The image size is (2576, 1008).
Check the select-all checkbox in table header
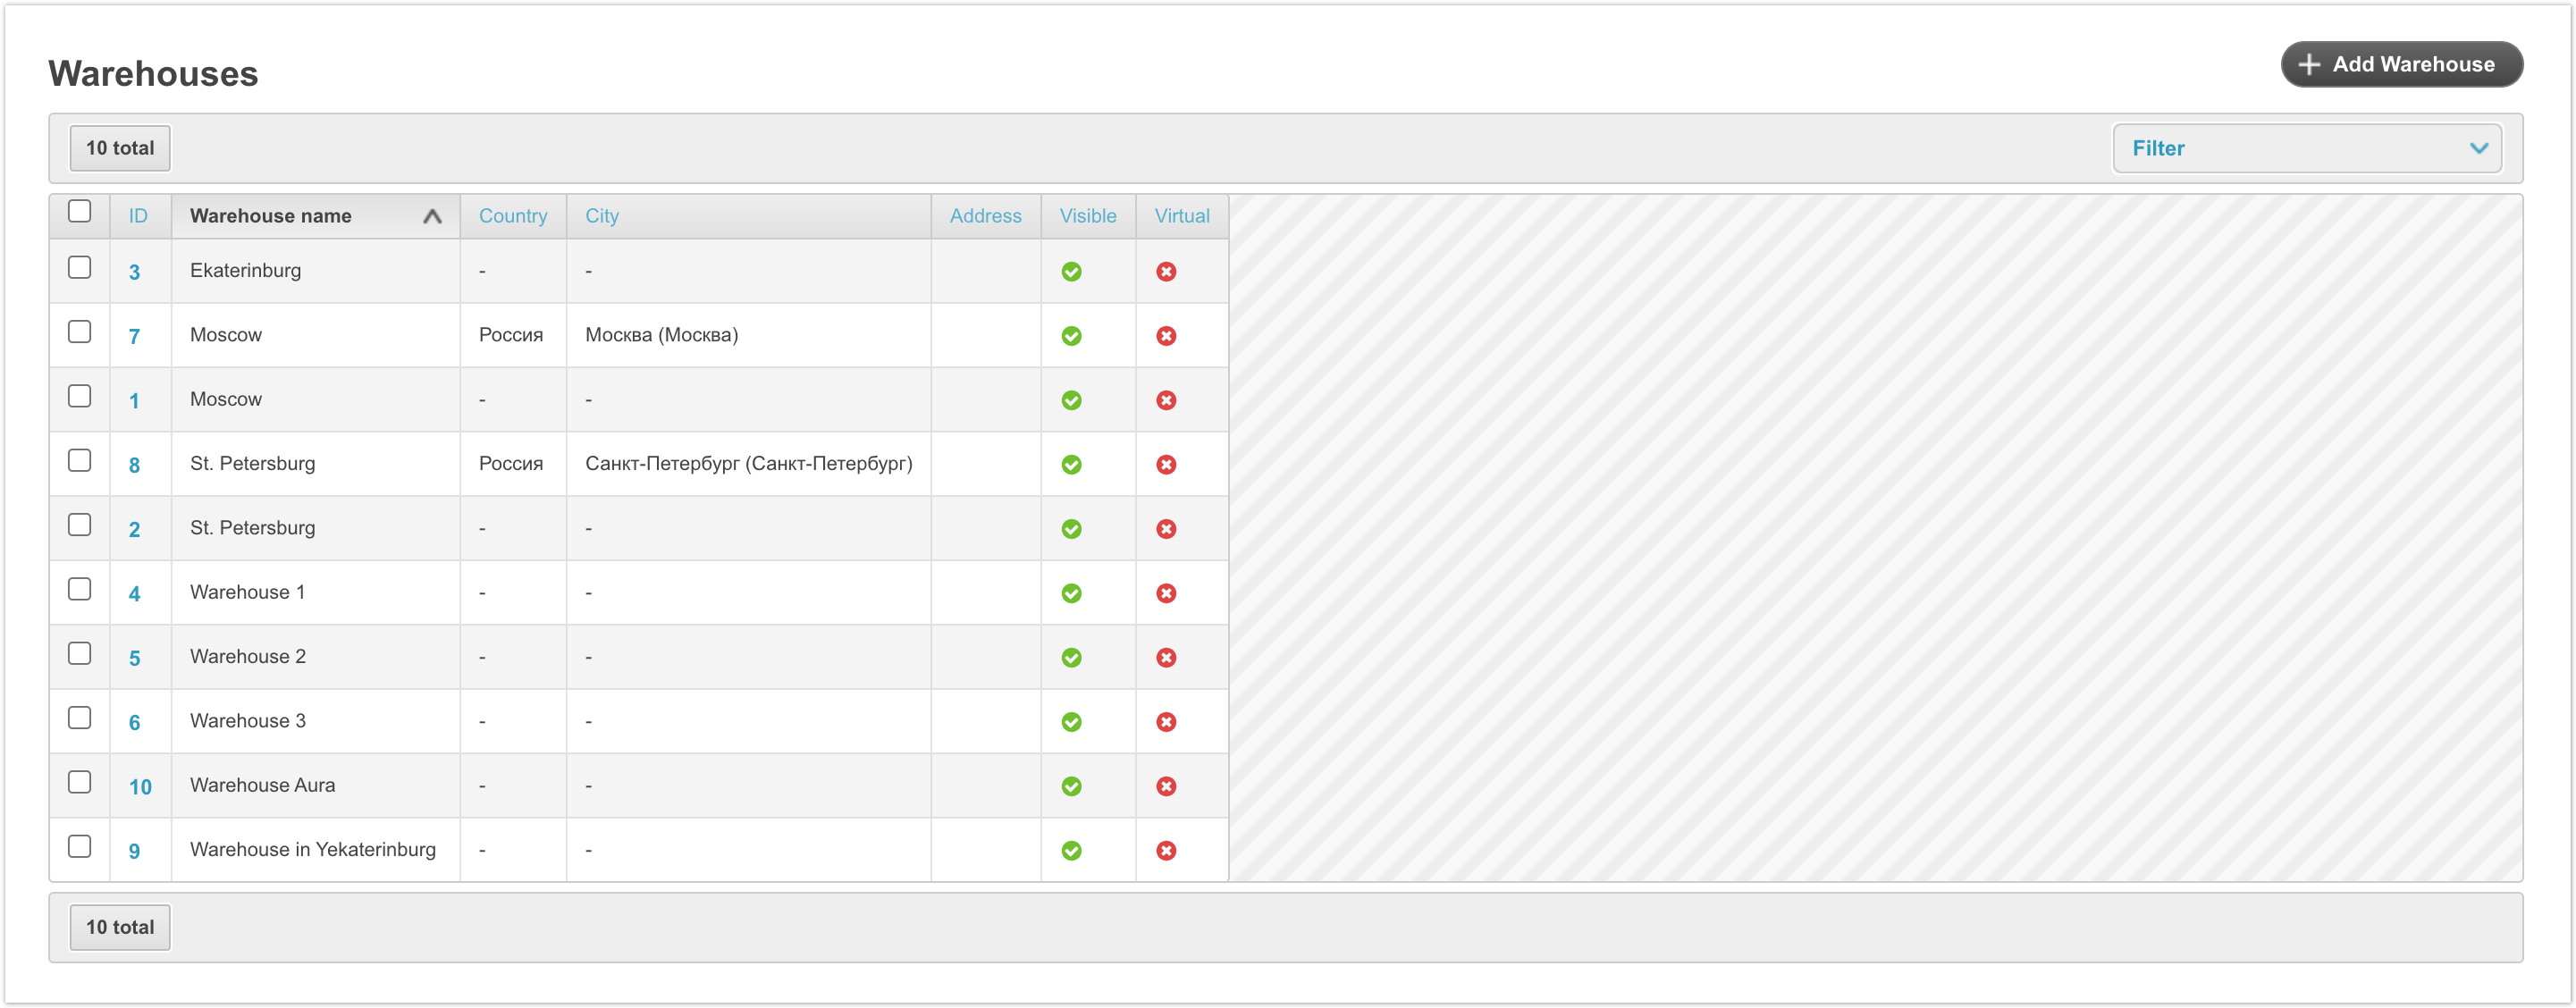(80, 211)
